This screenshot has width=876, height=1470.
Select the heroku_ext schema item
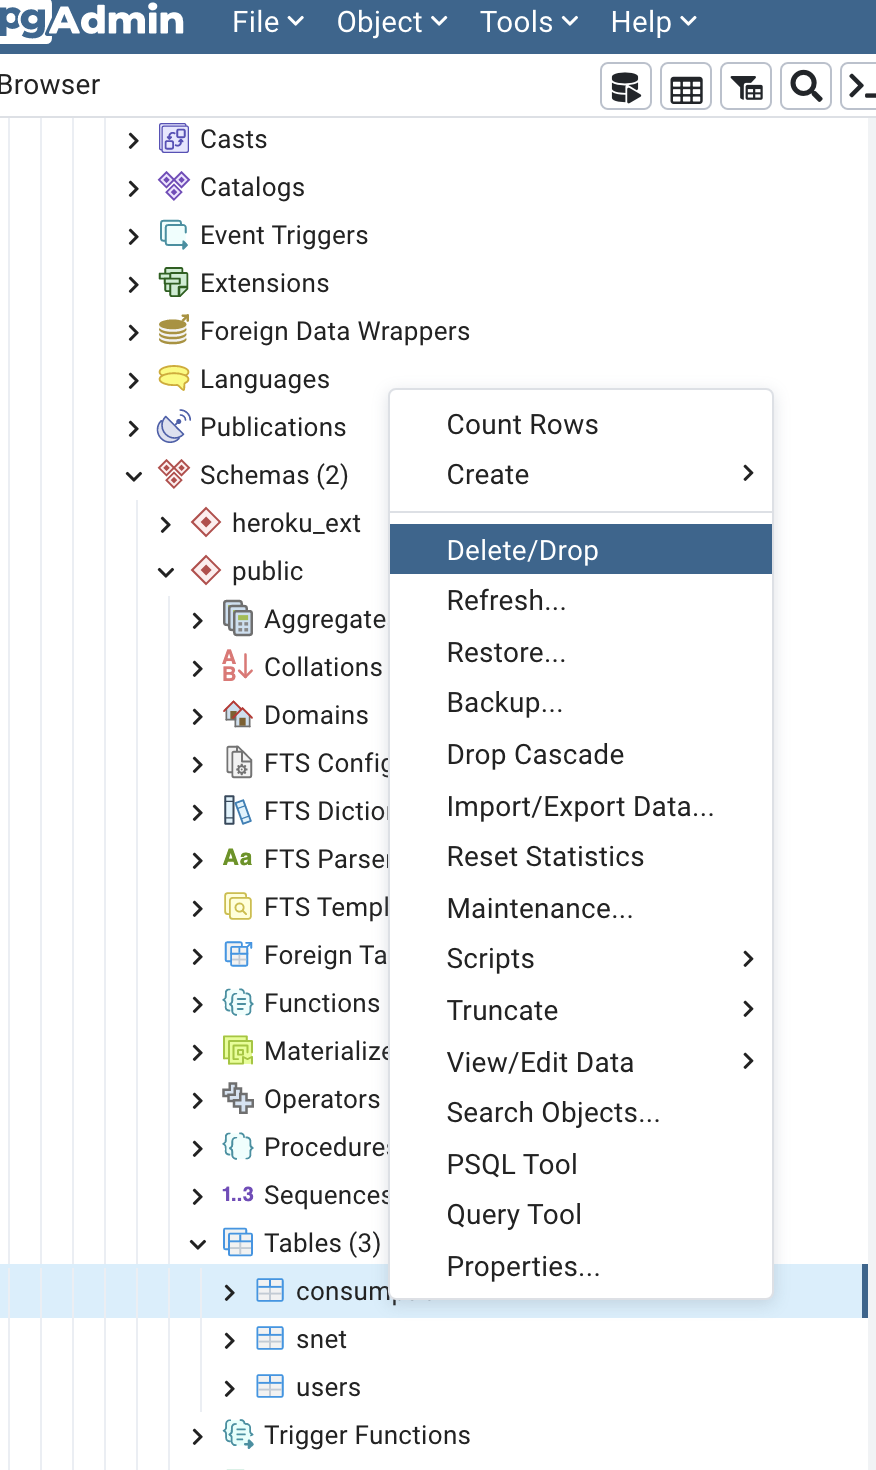pyautogui.click(x=296, y=523)
